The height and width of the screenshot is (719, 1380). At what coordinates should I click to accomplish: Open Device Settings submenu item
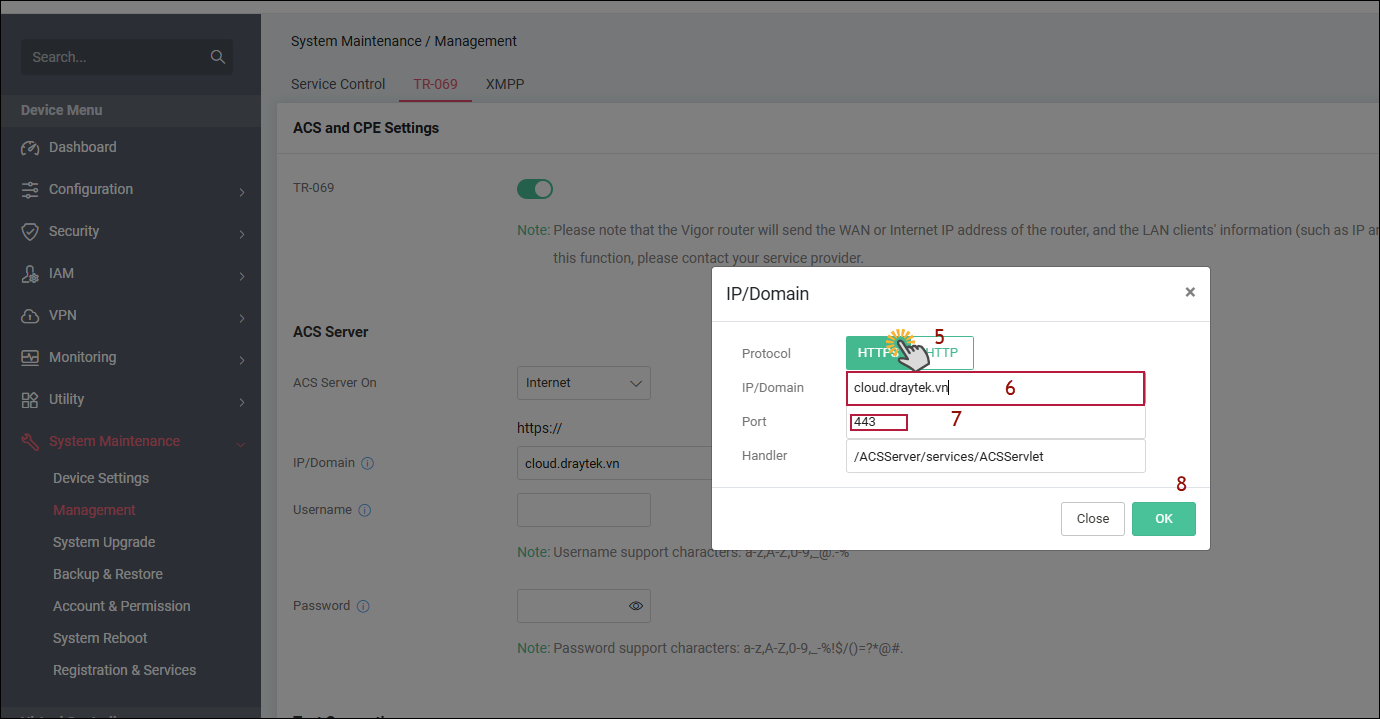(x=101, y=478)
